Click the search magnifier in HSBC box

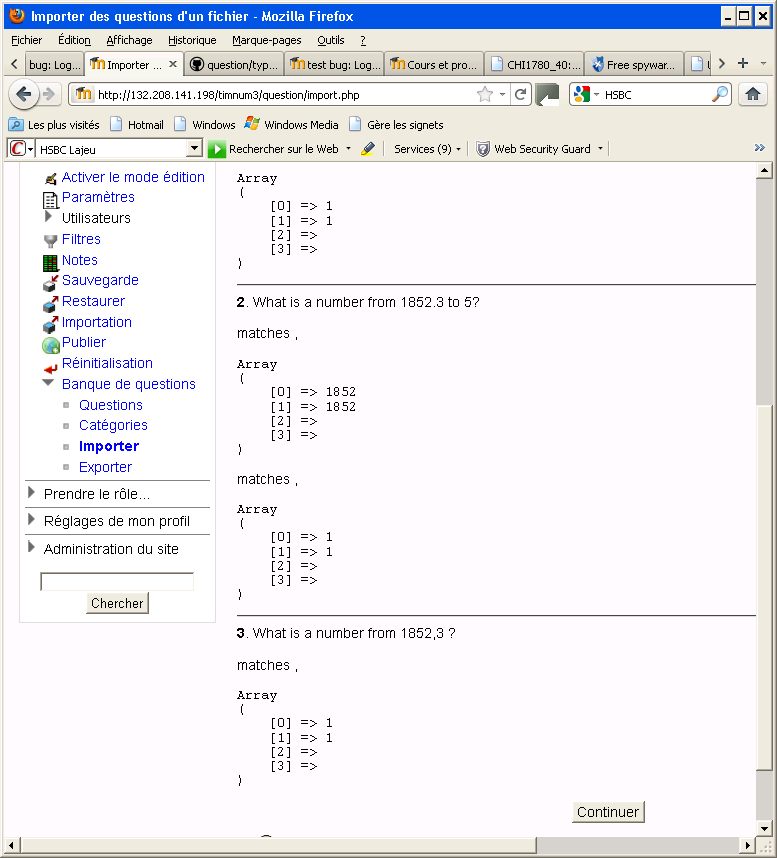(x=720, y=95)
